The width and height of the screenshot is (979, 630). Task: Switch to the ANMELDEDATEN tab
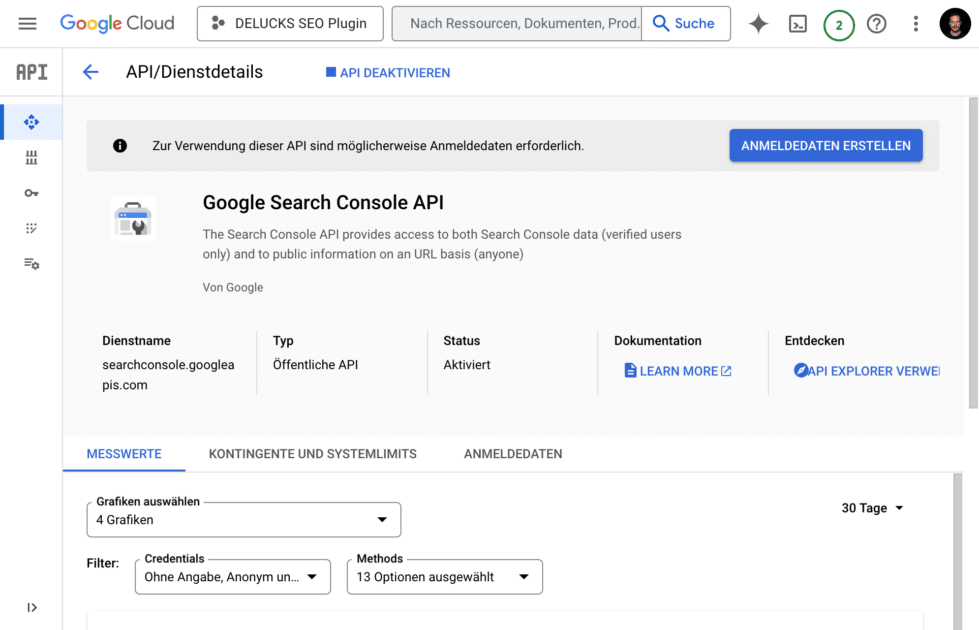point(513,454)
